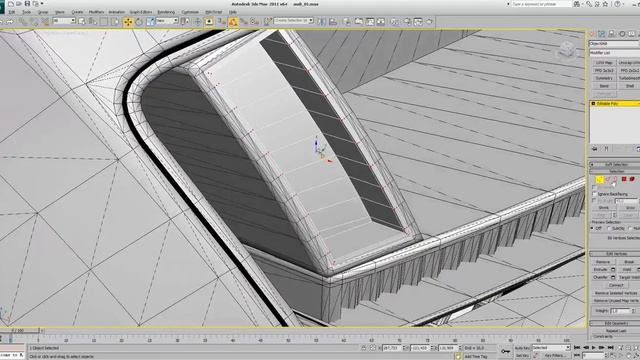640x360 pixels.
Task: Enable the Ignore Backfacing checkbox
Action: [x=594, y=194]
